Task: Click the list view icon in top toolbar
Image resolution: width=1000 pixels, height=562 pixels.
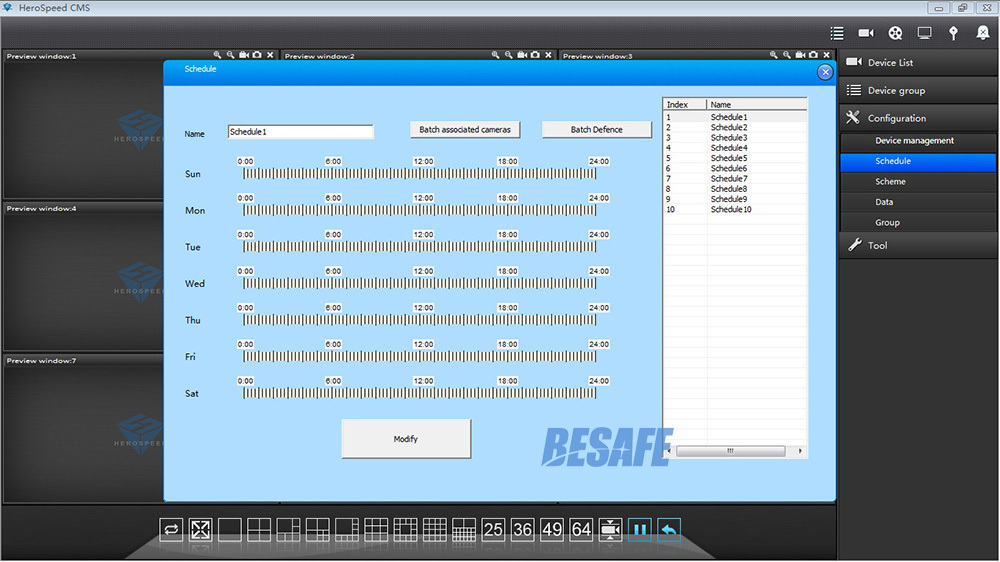Action: tap(837, 33)
